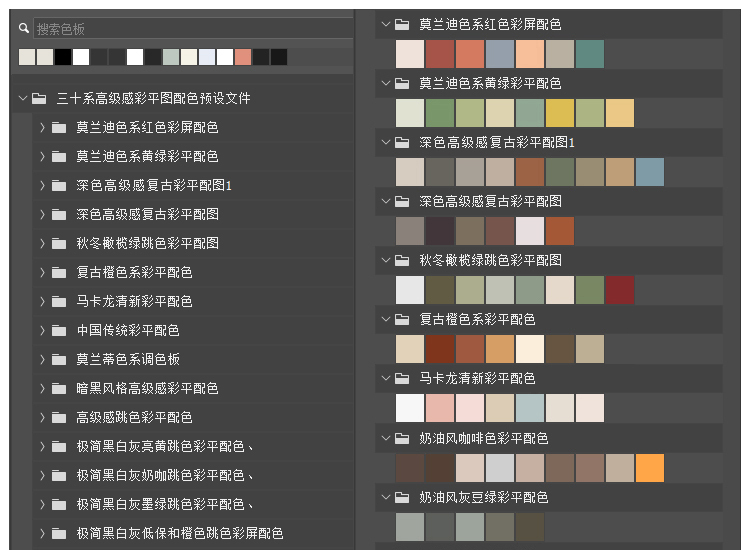The height and width of the screenshot is (550, 750).
Task: Expand the 秋冬橄榄绿跳色彩平配图 folder in left list
Action: point(42,243)
